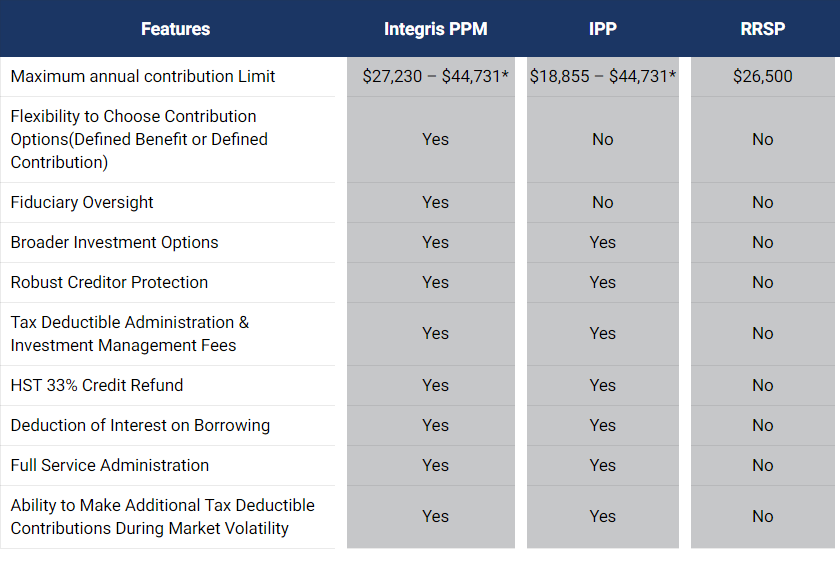Click the IPP column header

point(603,29)
